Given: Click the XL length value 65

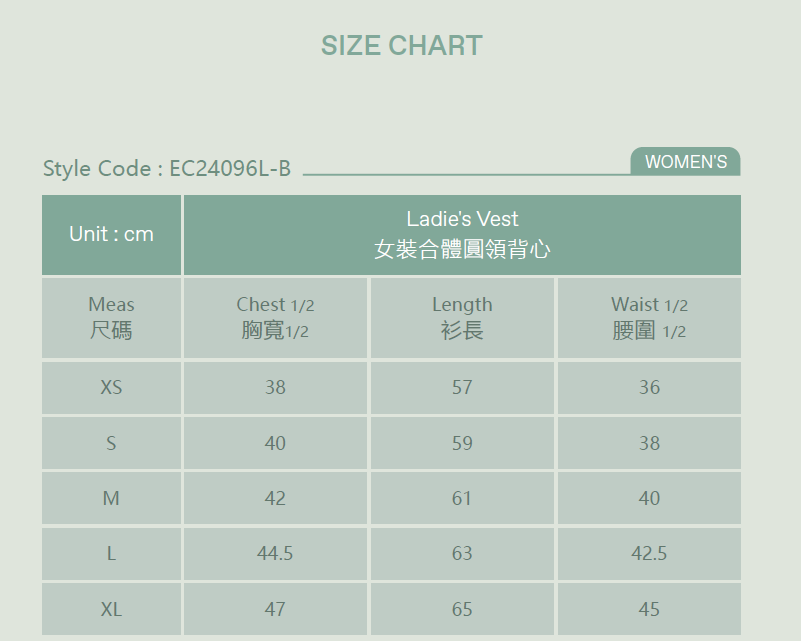Looking at the screenshot, I should pyautogui.click(x=462, y=609).
